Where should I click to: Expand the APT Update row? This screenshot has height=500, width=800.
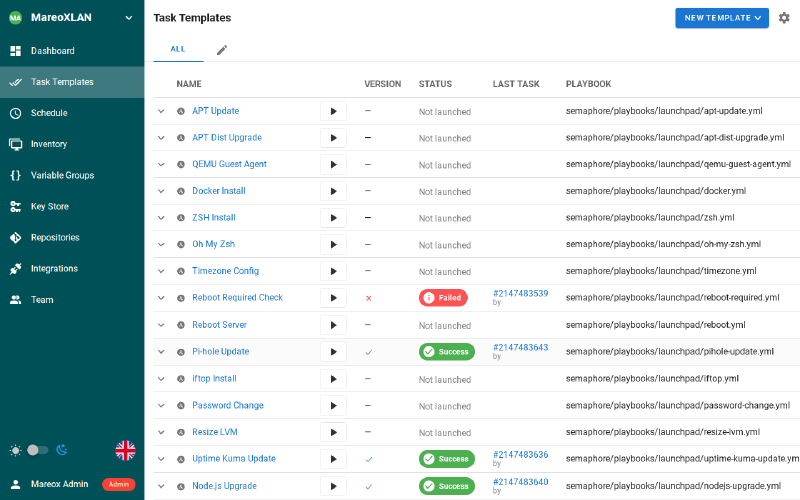[161, 111]
